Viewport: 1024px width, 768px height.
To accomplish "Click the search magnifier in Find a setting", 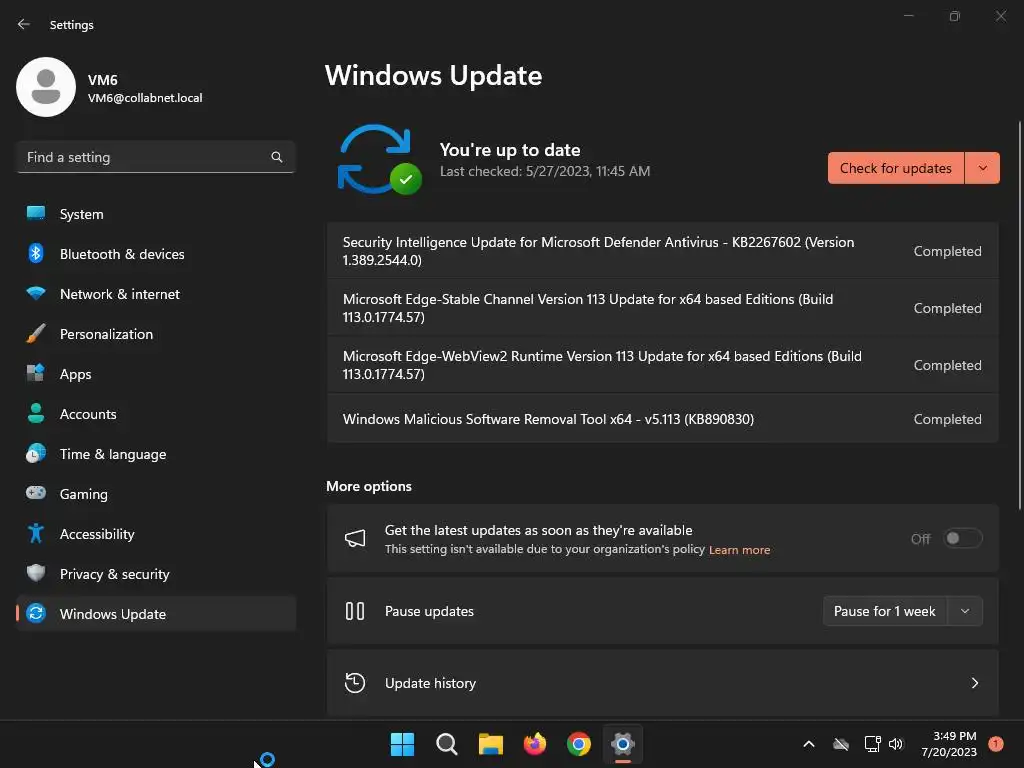I will [277, 157].
